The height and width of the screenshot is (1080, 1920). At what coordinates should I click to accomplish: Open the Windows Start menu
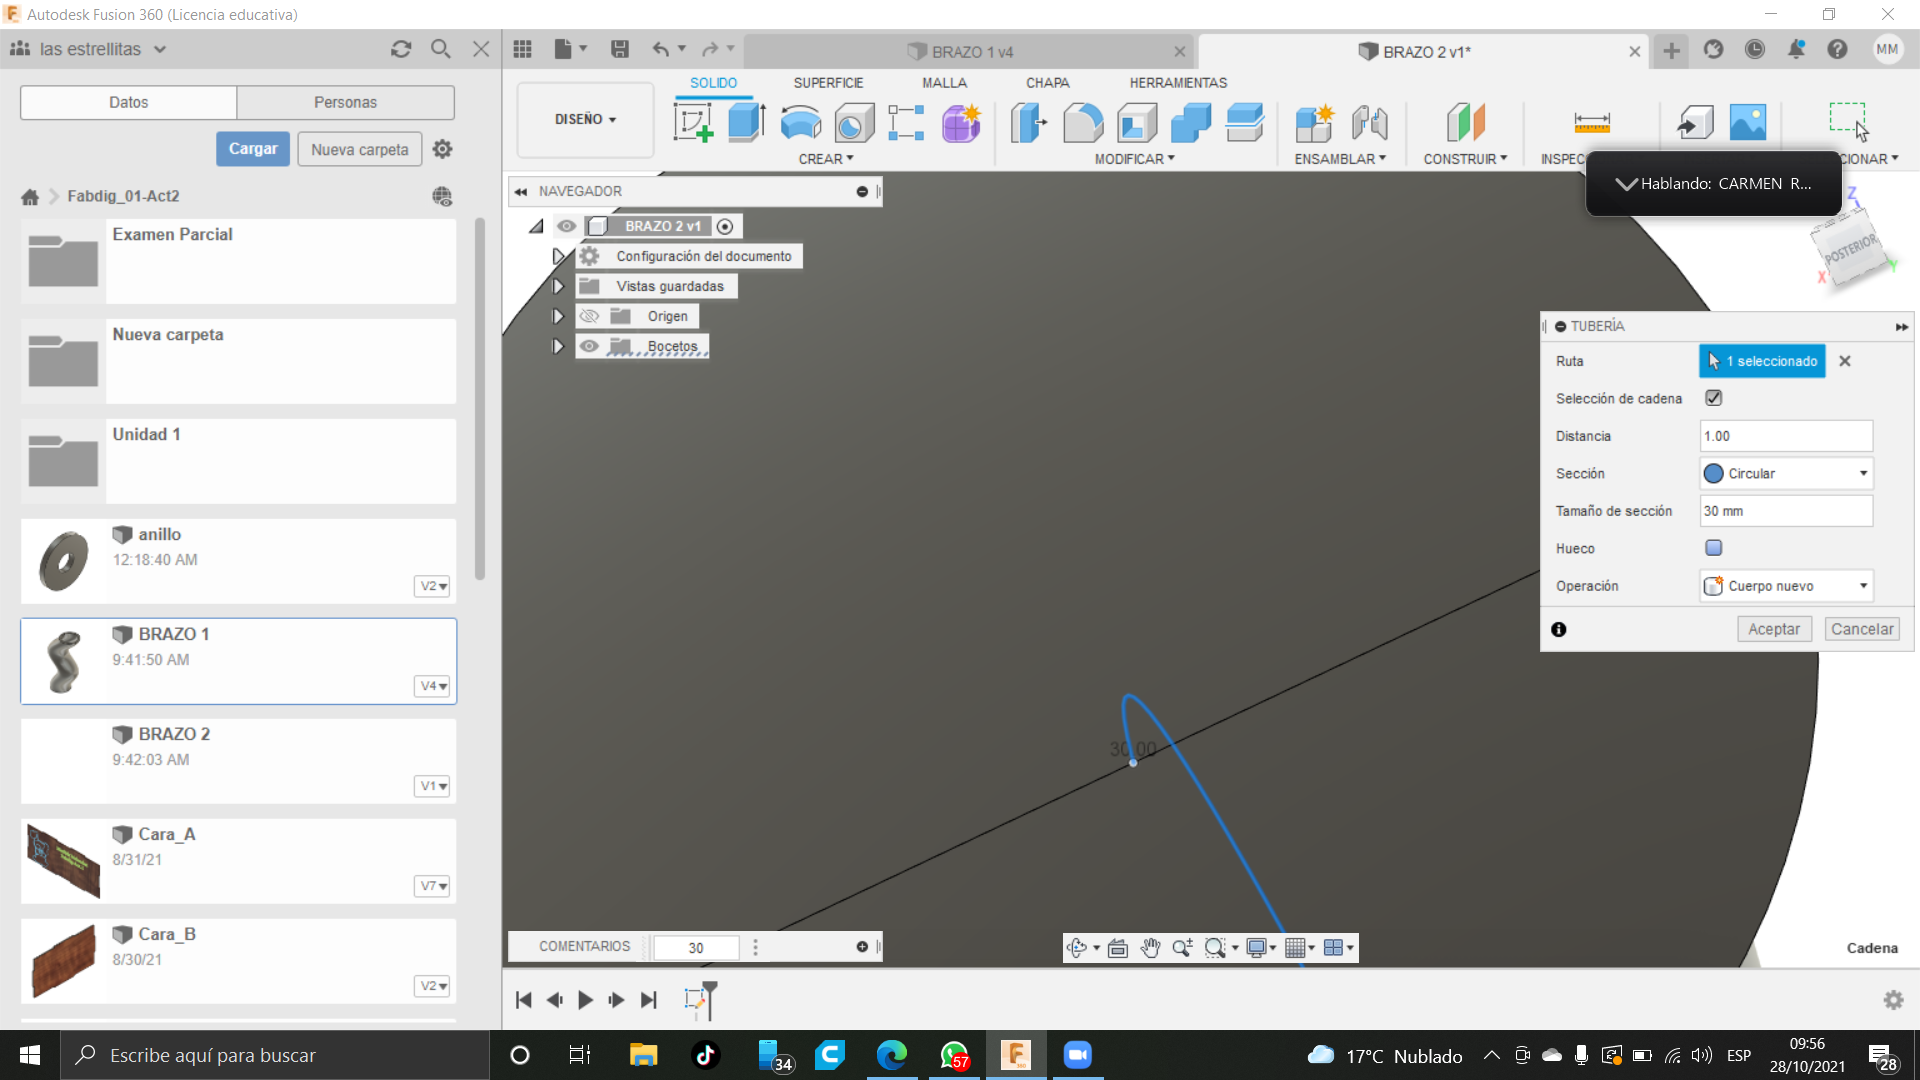point(30,1055)
